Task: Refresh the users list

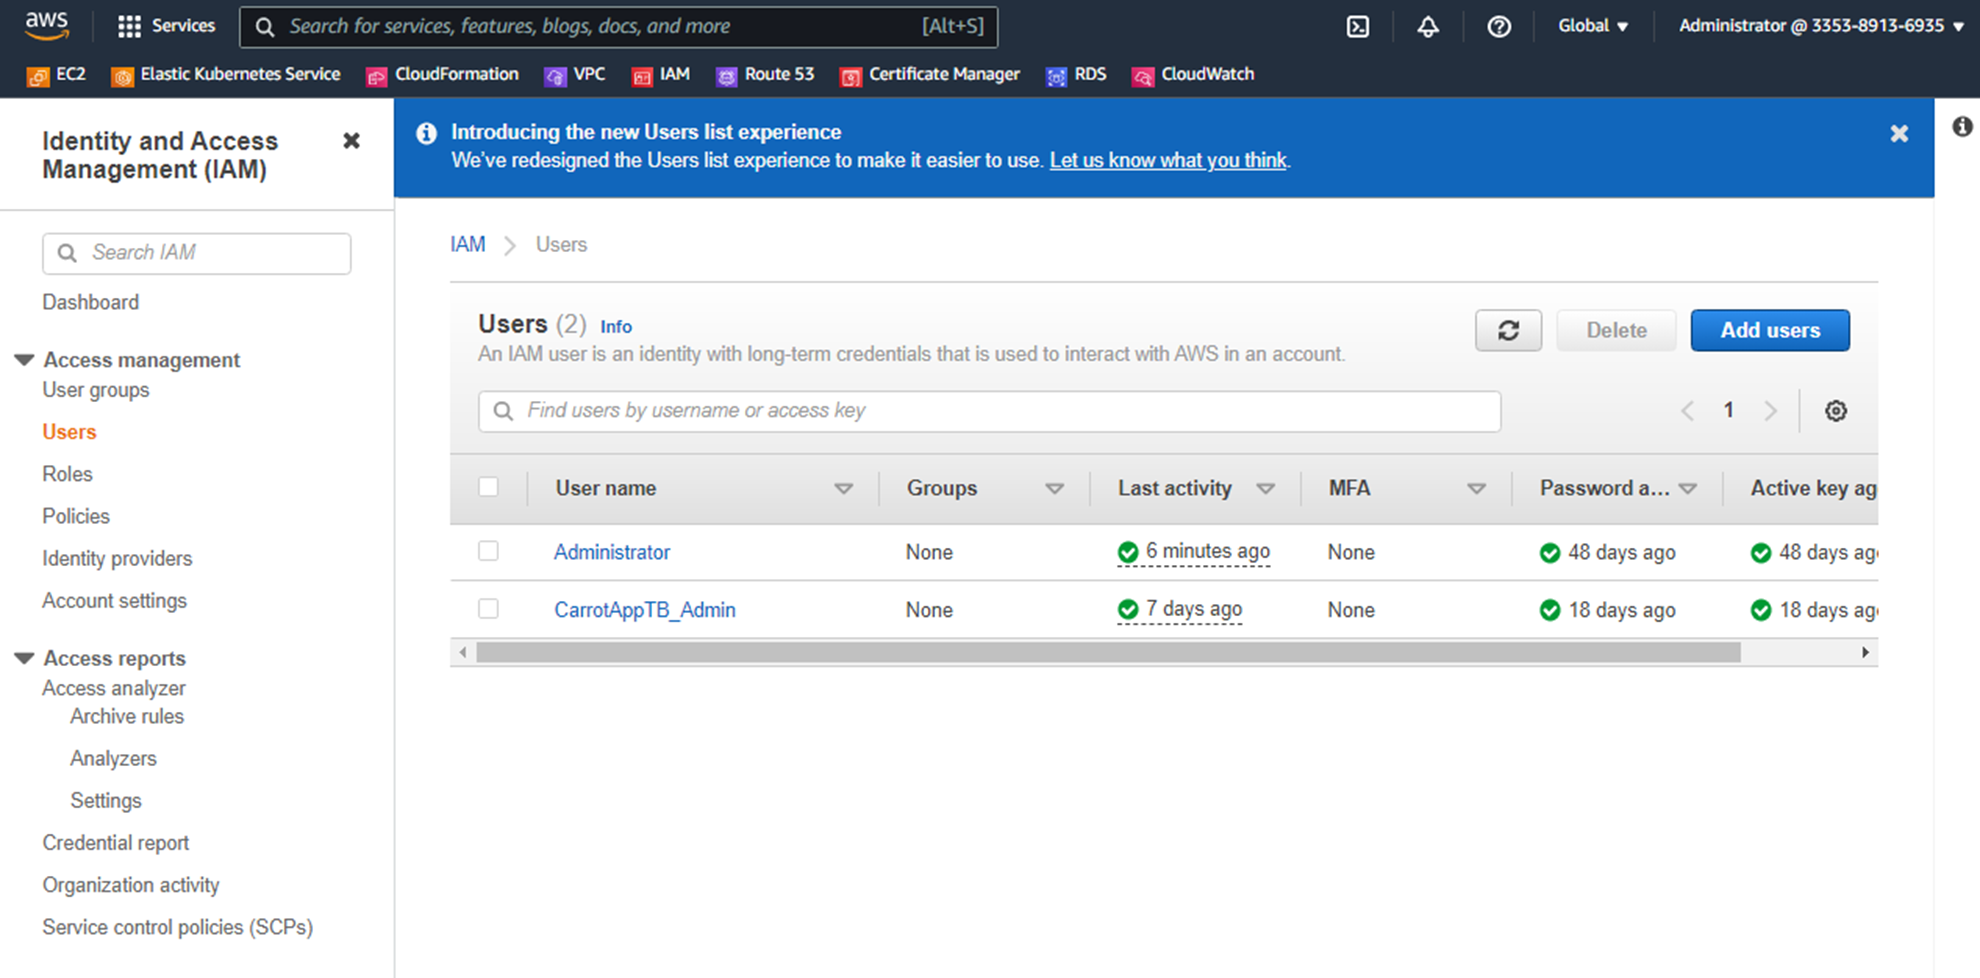Action: click(1508, 330)
